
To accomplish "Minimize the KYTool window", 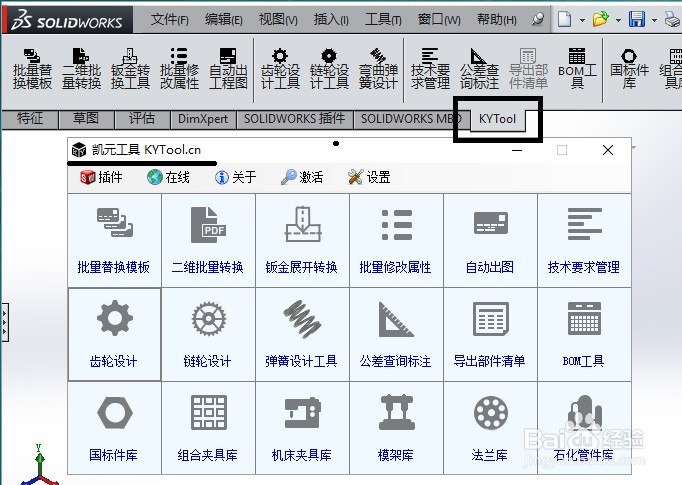I will tap(517, 150).
